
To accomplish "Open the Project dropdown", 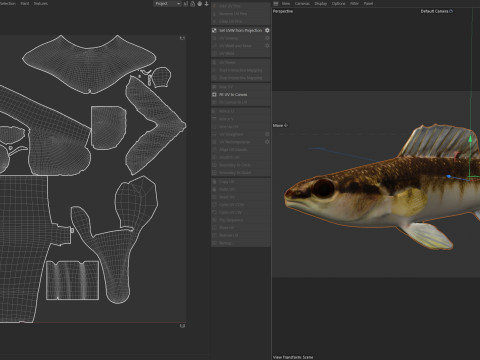I will point(167,4).
